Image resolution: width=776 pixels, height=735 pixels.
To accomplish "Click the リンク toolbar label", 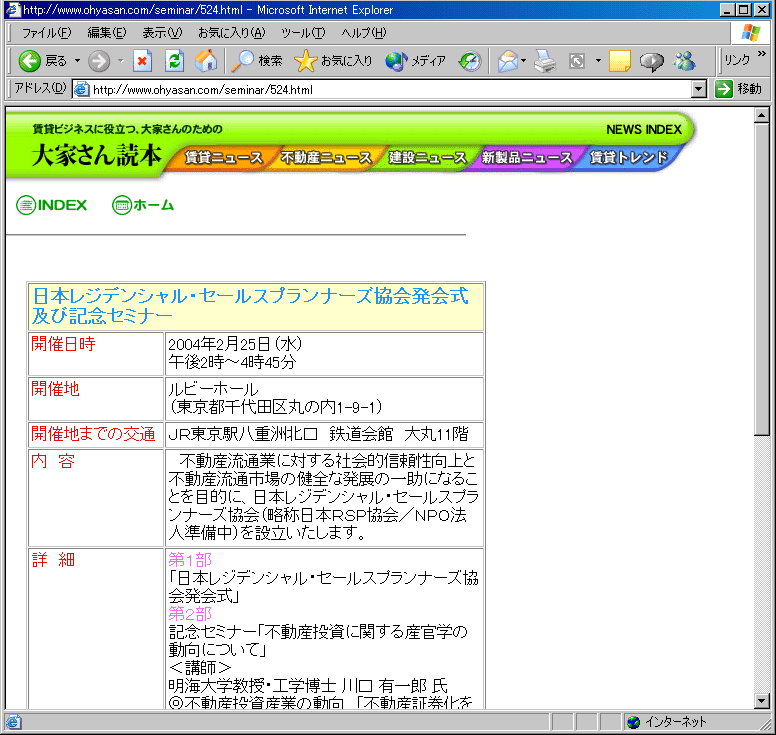I will pos(737,60).
